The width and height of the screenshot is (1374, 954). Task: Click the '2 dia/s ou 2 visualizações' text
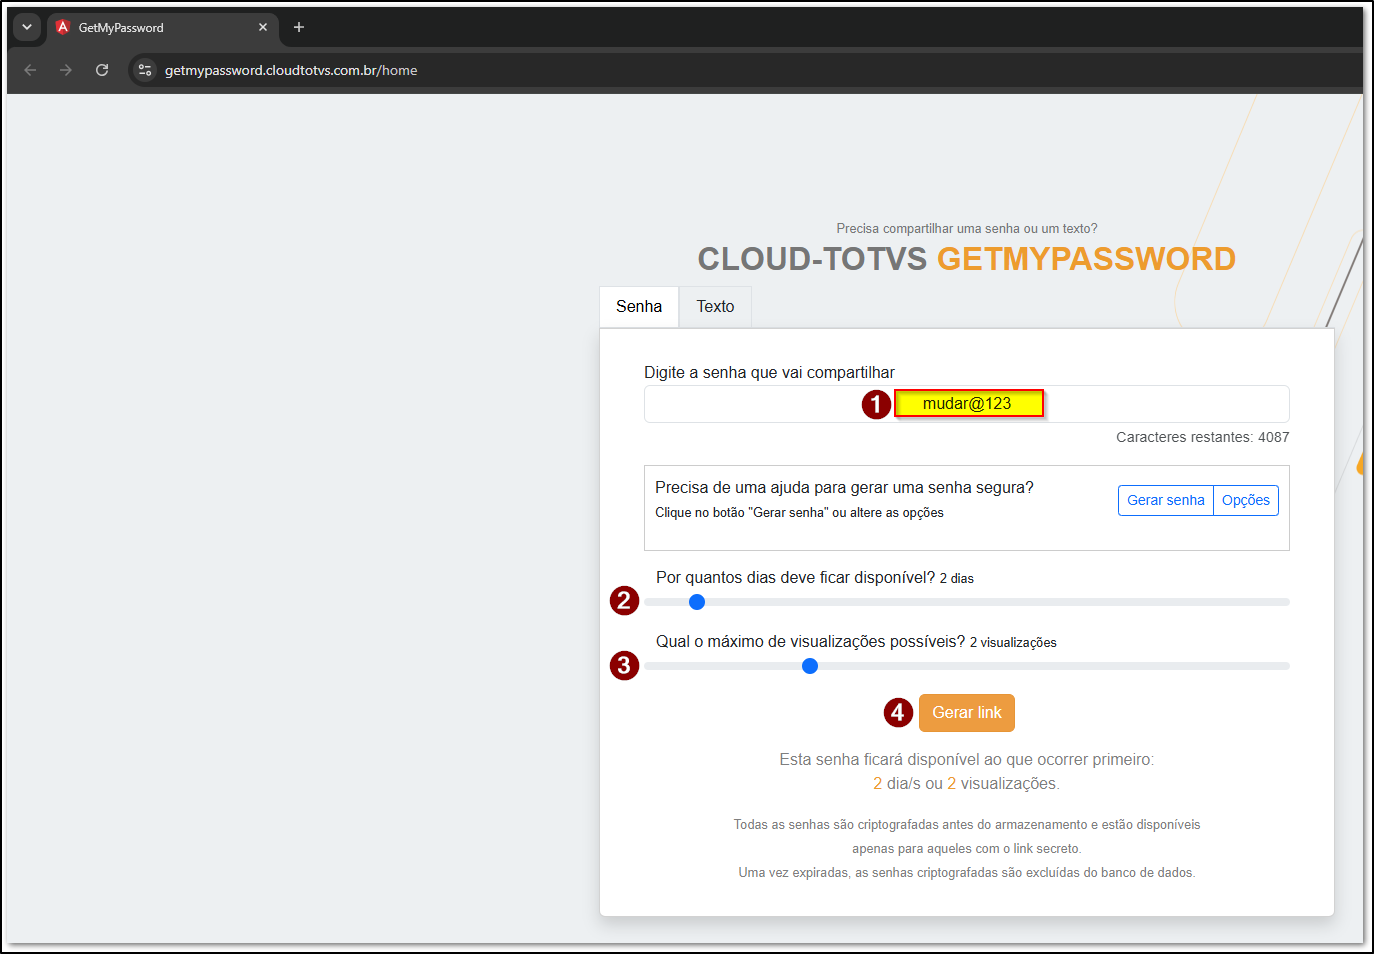(966, 784)
